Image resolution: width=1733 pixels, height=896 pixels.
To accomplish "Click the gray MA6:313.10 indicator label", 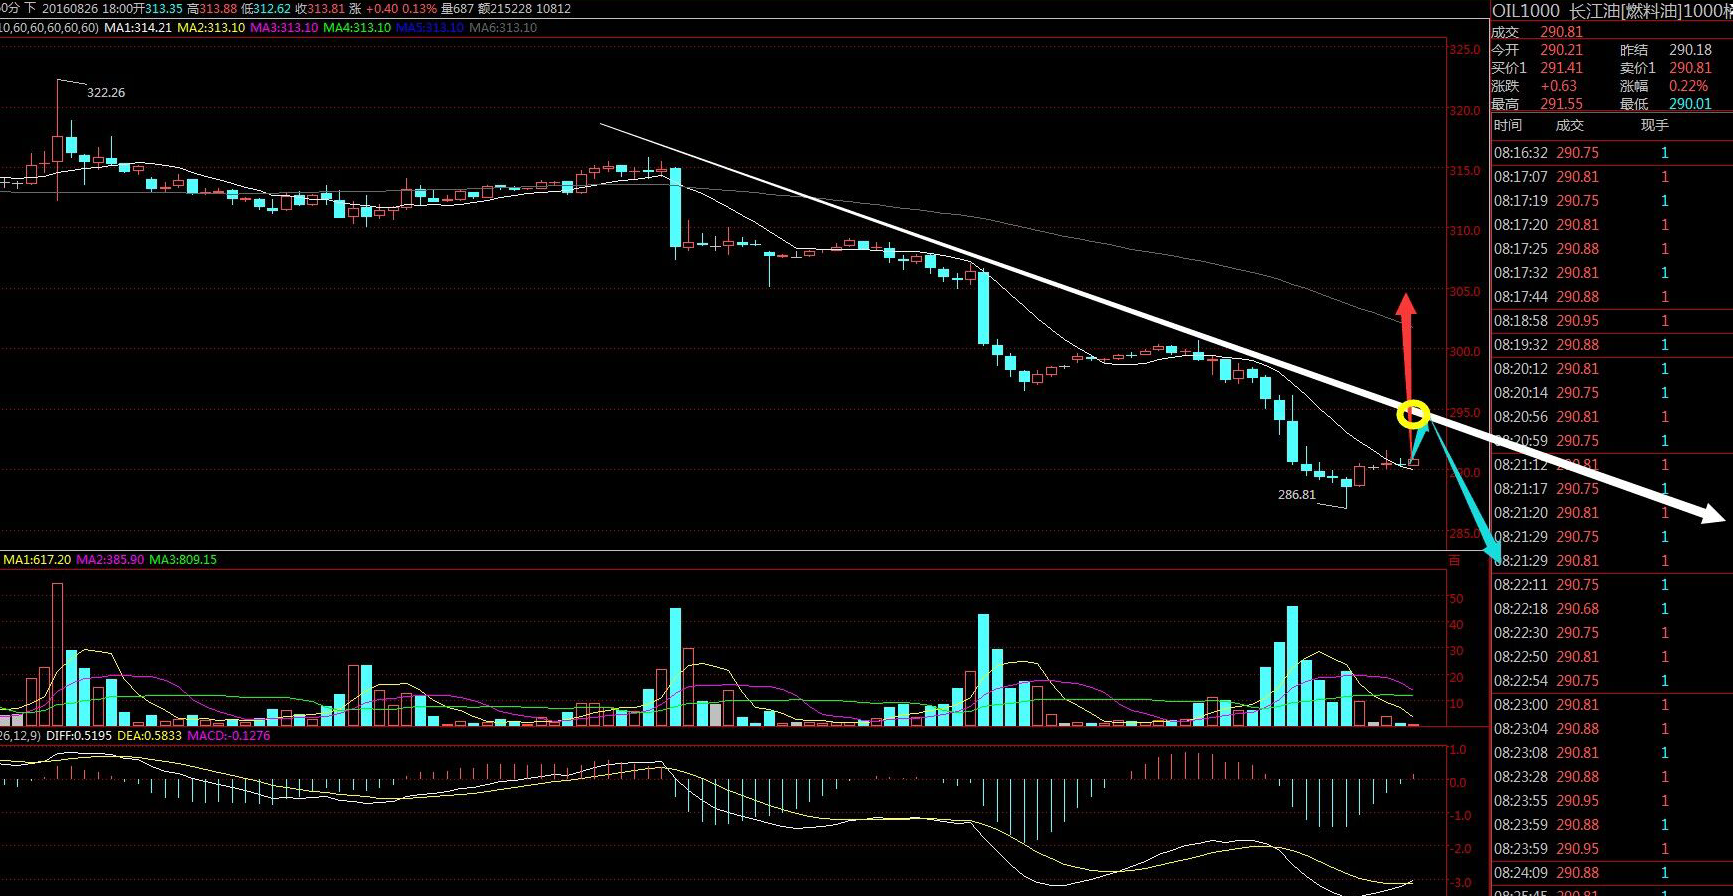I will point(503,27).
